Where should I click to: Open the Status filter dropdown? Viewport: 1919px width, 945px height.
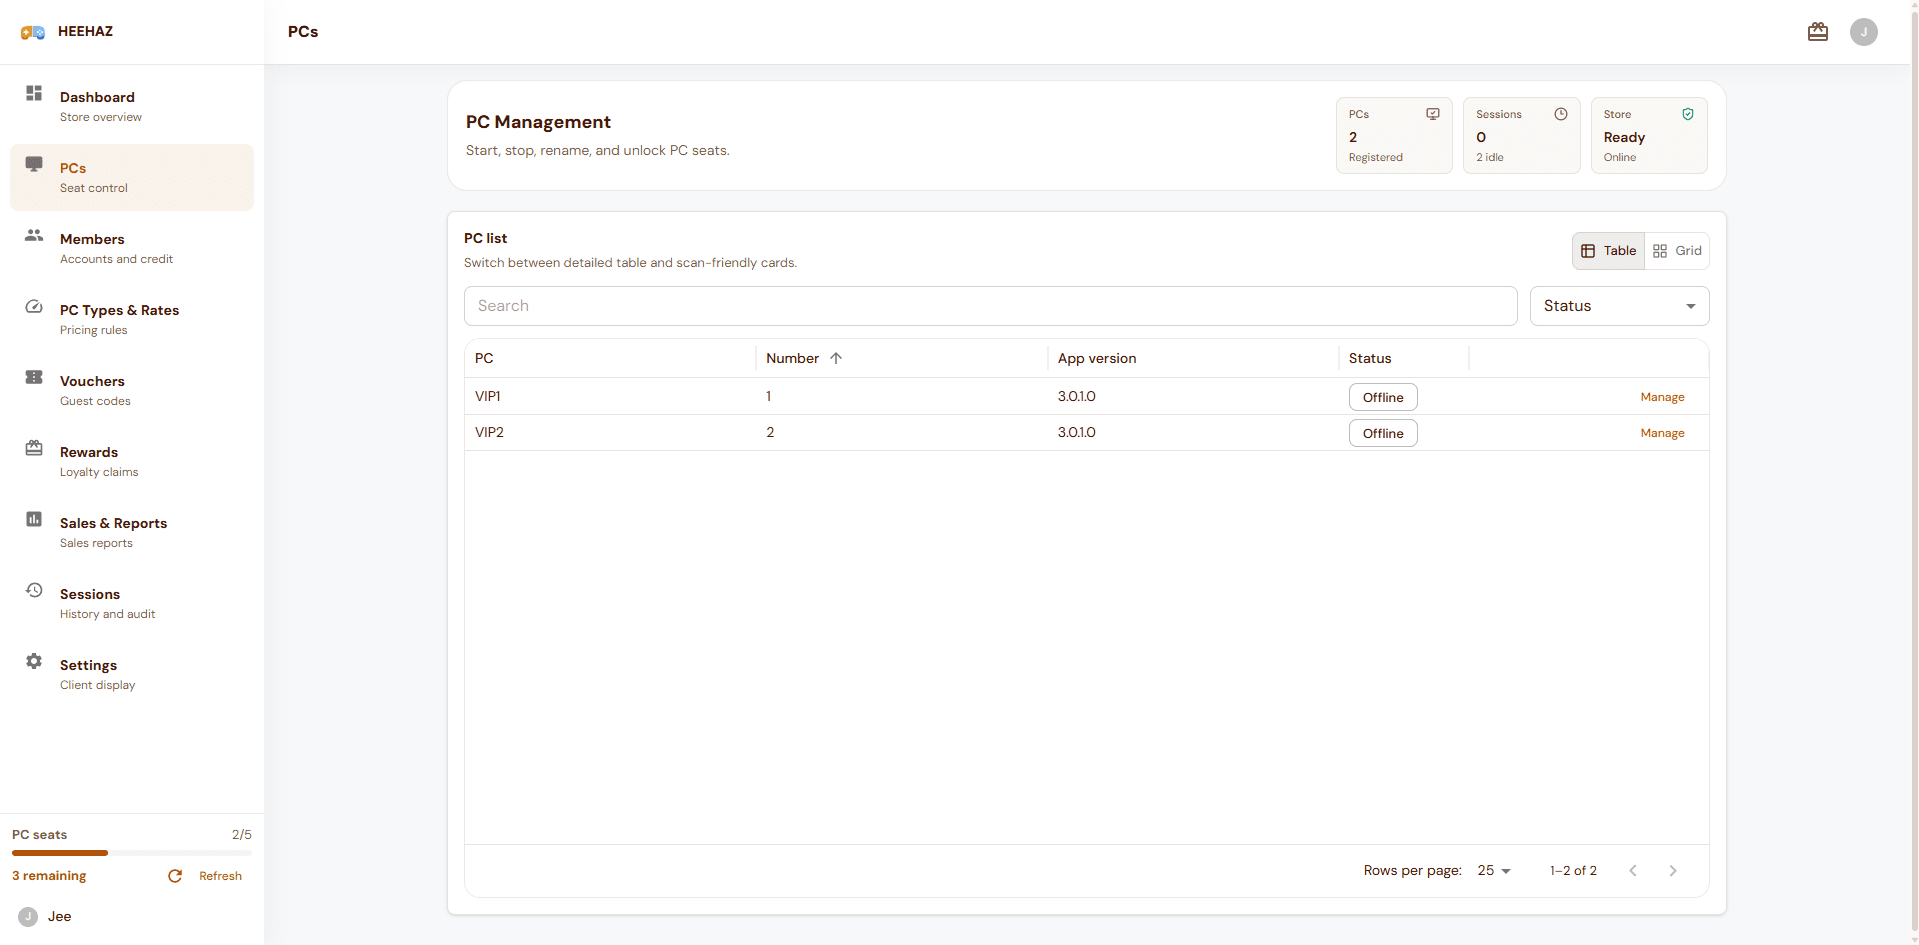[x=1619, y=306]
